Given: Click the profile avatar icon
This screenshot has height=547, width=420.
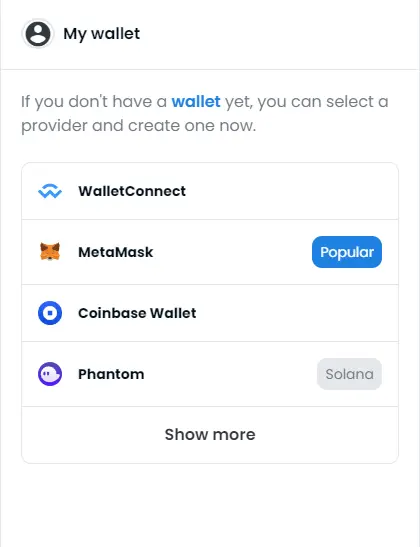Looking at the screenshot, I should point(38,34).
